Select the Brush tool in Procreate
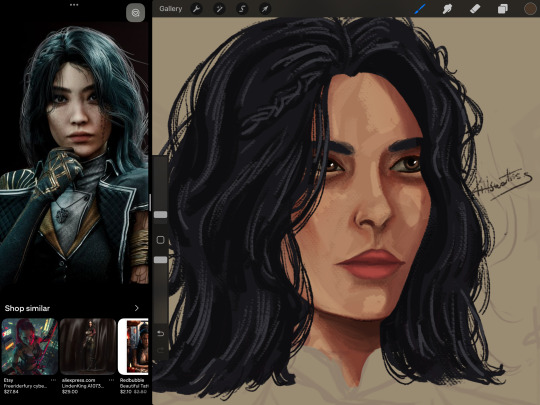The width and height of the screenshot is (540, 405). (420, 9)
